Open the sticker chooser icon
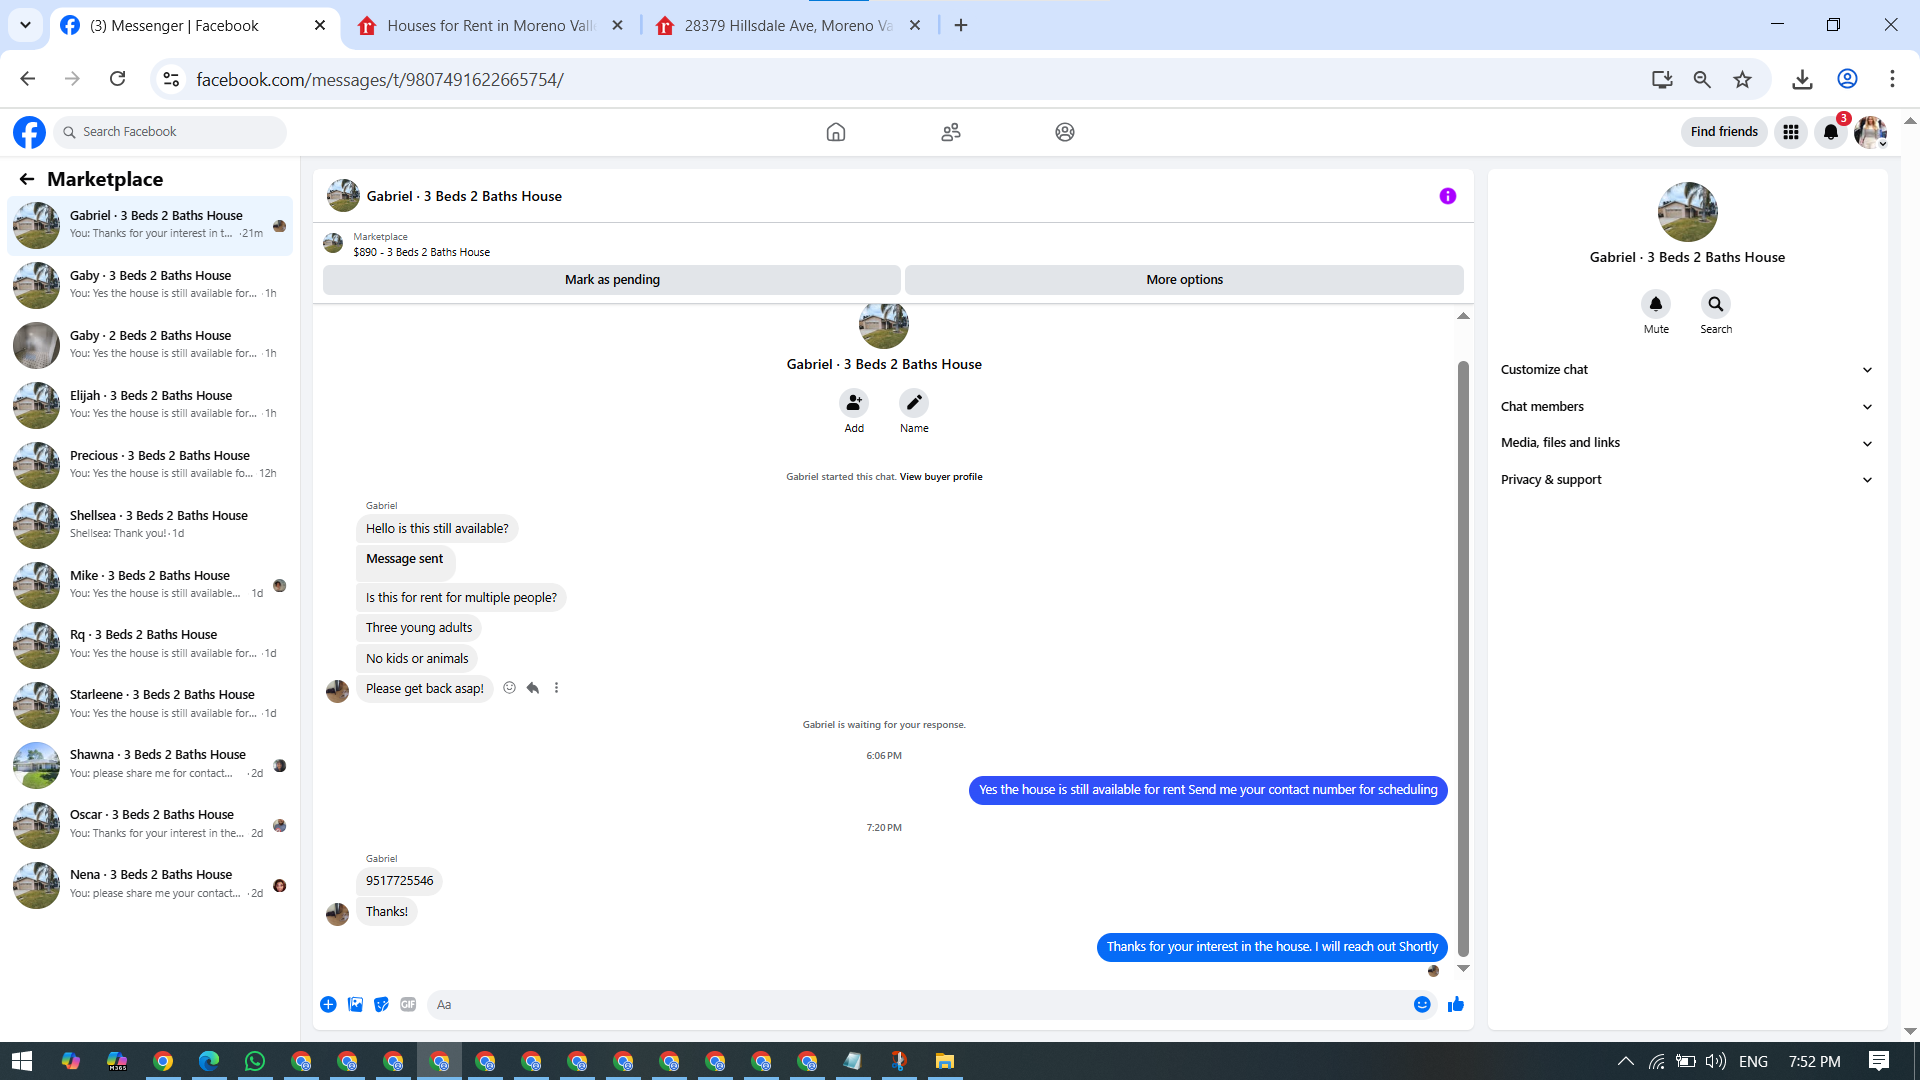Image resolution: width=1920 pixels, height=1080 pixels. tap(381, 1004)
